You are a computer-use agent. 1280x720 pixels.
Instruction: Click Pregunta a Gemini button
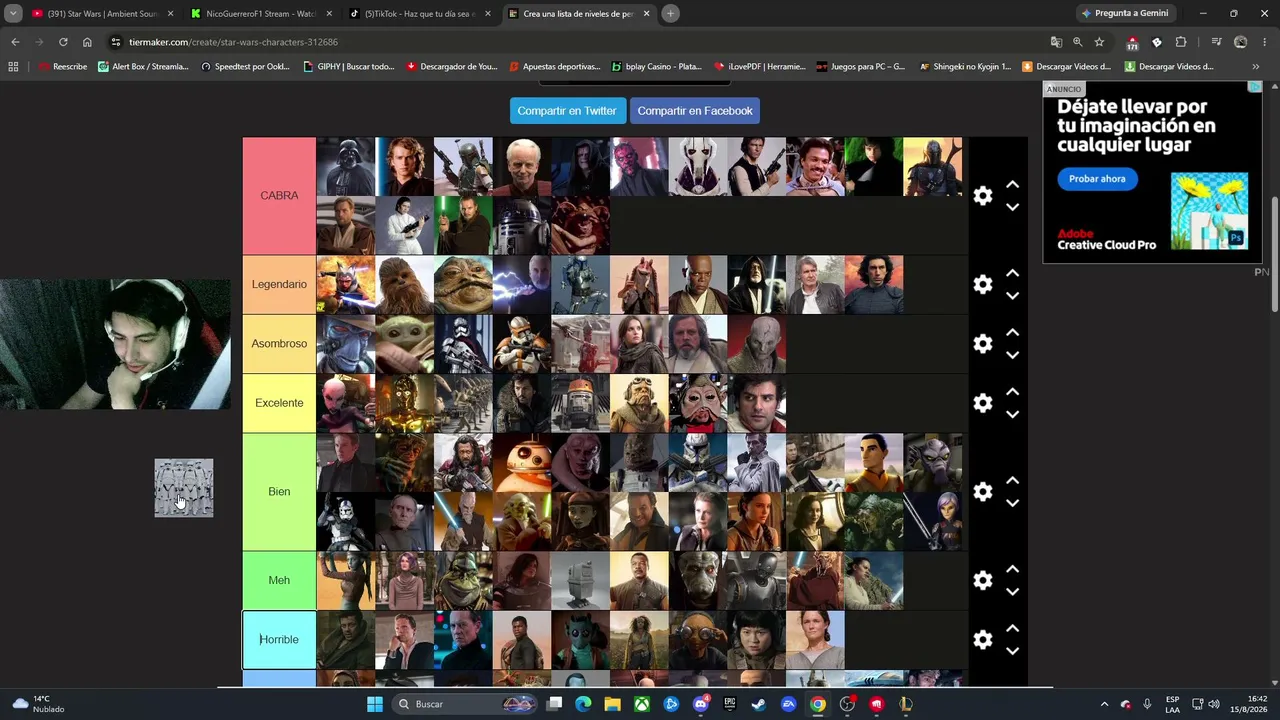(1126, 13)
